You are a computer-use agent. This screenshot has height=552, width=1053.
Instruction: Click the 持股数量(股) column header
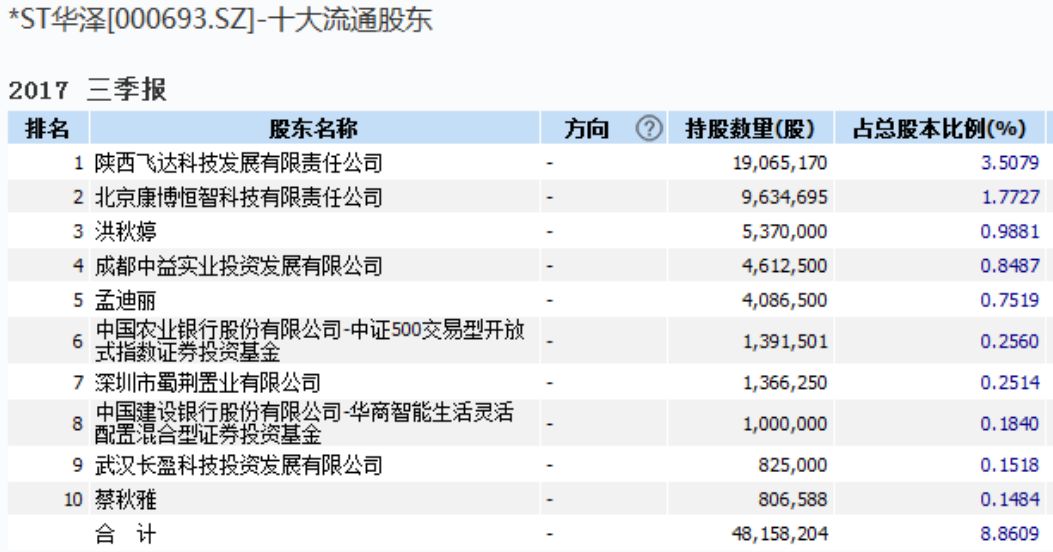(x=750, y=128)
